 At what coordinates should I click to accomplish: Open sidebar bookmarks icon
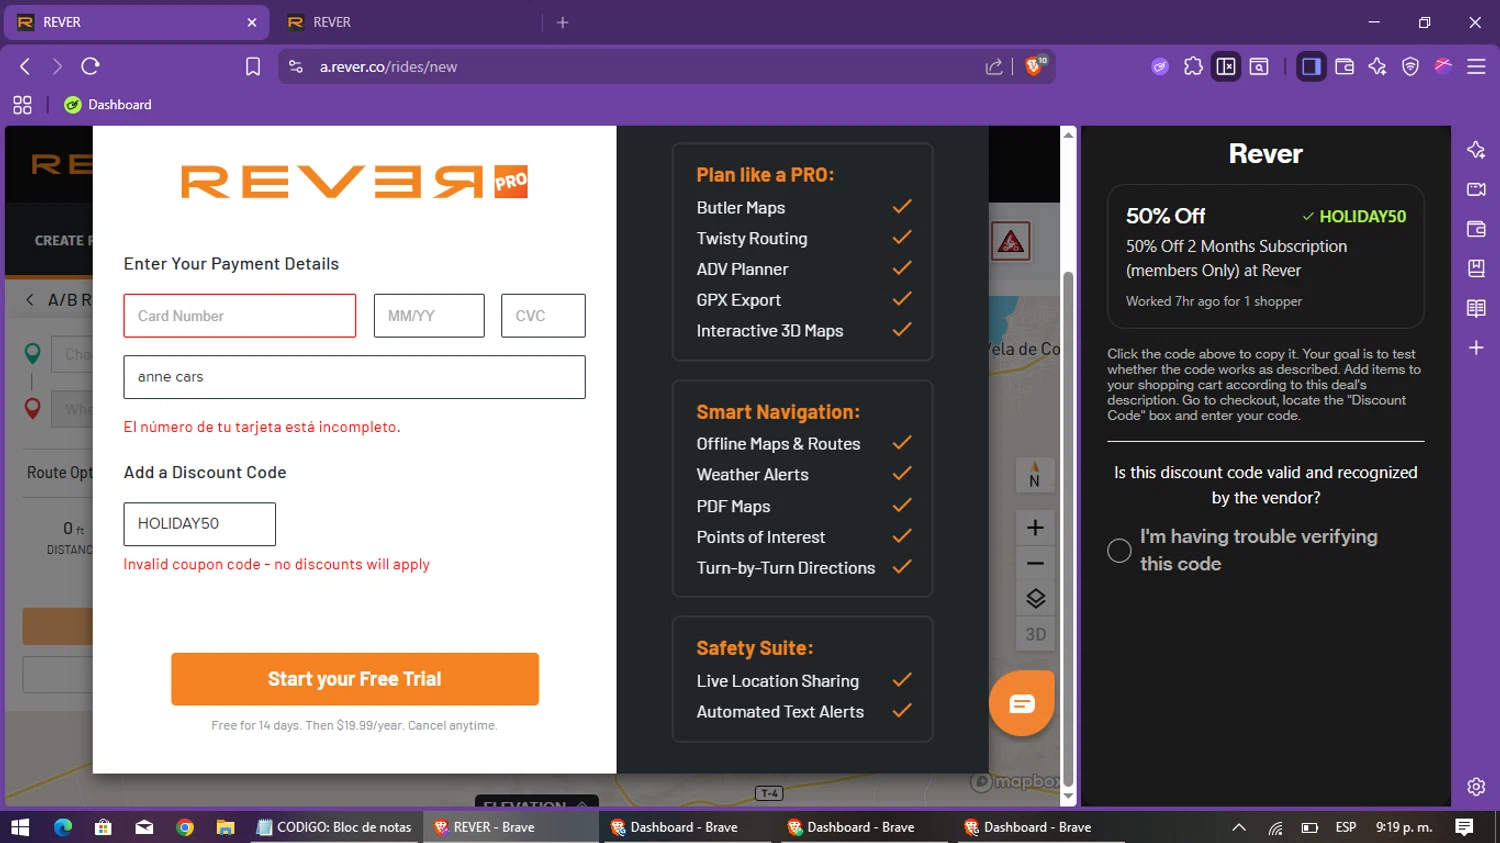(x=1476, y=268)
